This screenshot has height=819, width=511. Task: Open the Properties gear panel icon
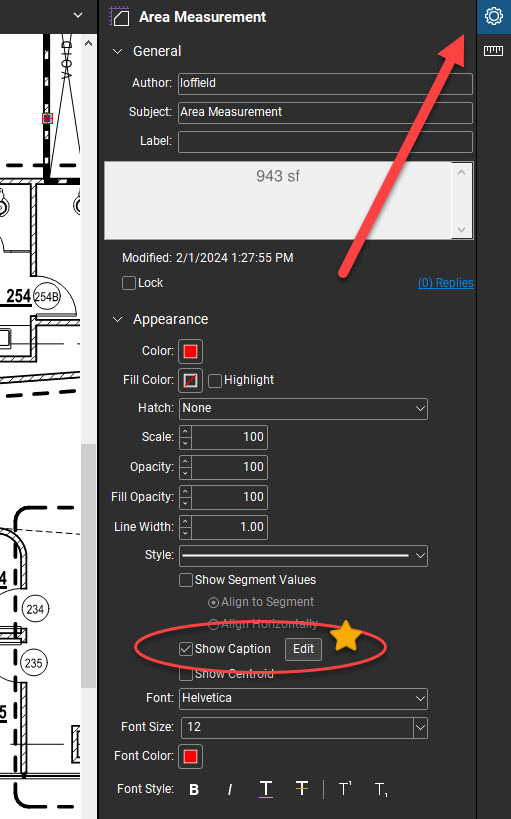(494, 16)
